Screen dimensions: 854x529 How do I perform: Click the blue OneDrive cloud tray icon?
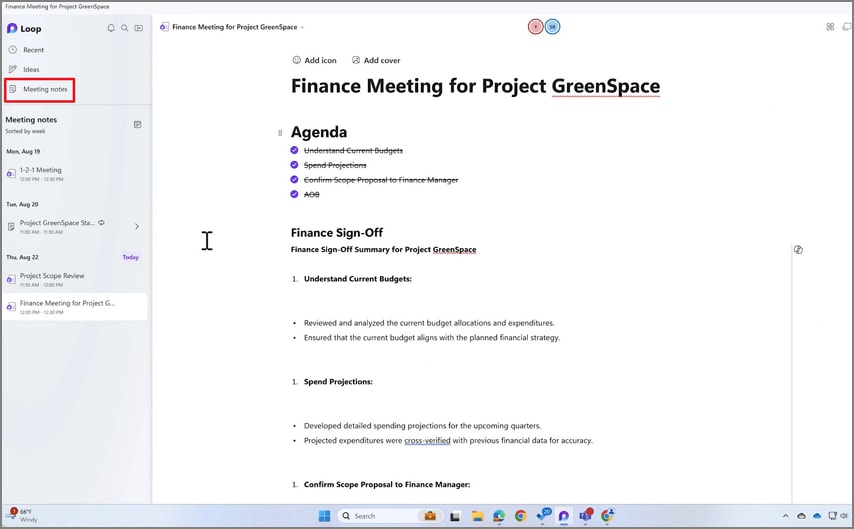(817, 516)
